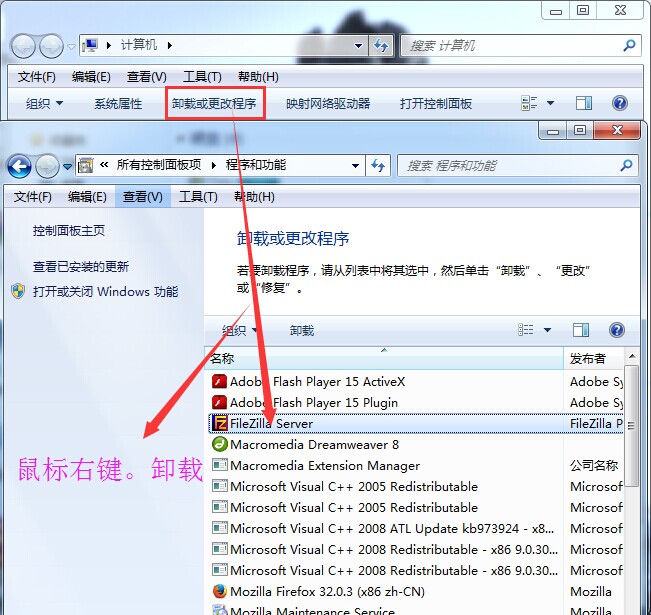The height and width of the screenshot is (615, 651).
Task: Click 公司名称 publisher cell
Action: click(x=594, y=465)
